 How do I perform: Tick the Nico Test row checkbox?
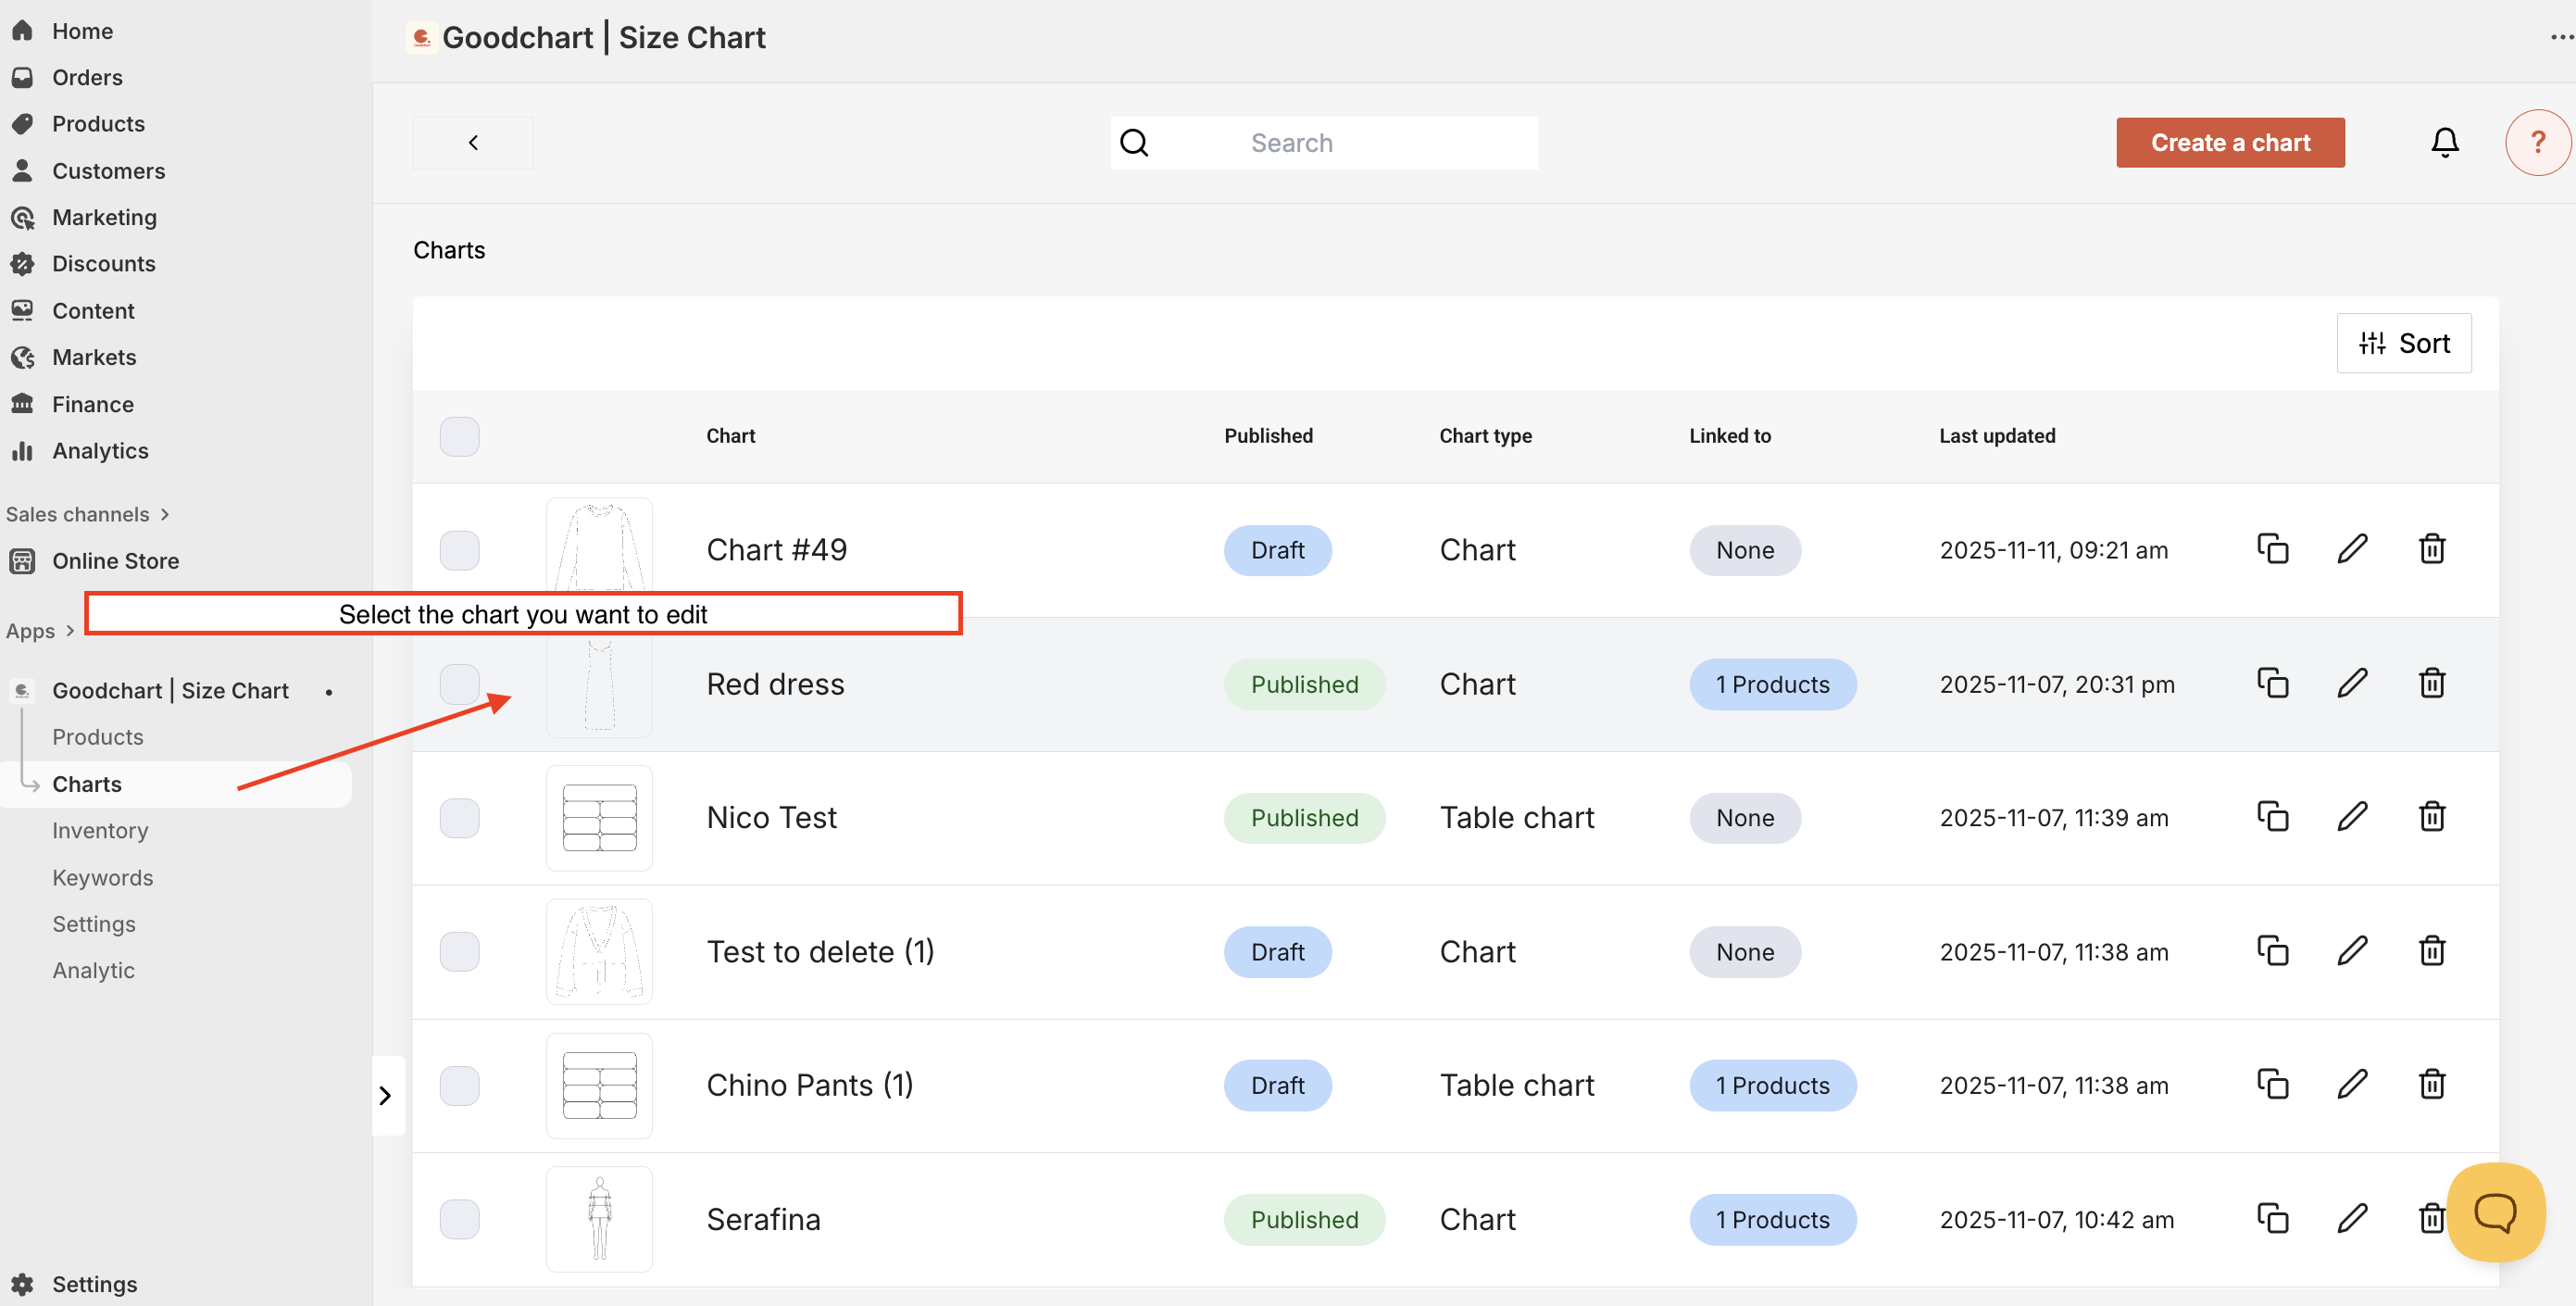tap(459, 817)
